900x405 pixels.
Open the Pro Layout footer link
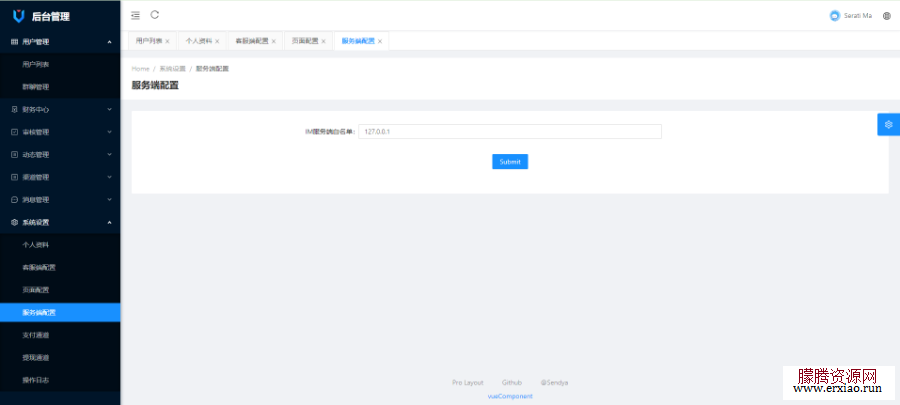click(x=467, y=383)
